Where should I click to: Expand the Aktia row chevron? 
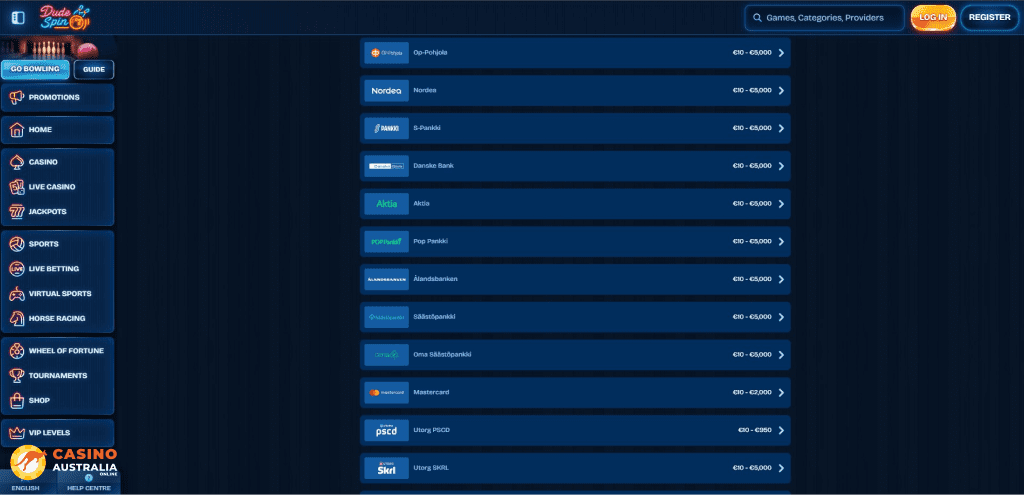pos(781,204)
